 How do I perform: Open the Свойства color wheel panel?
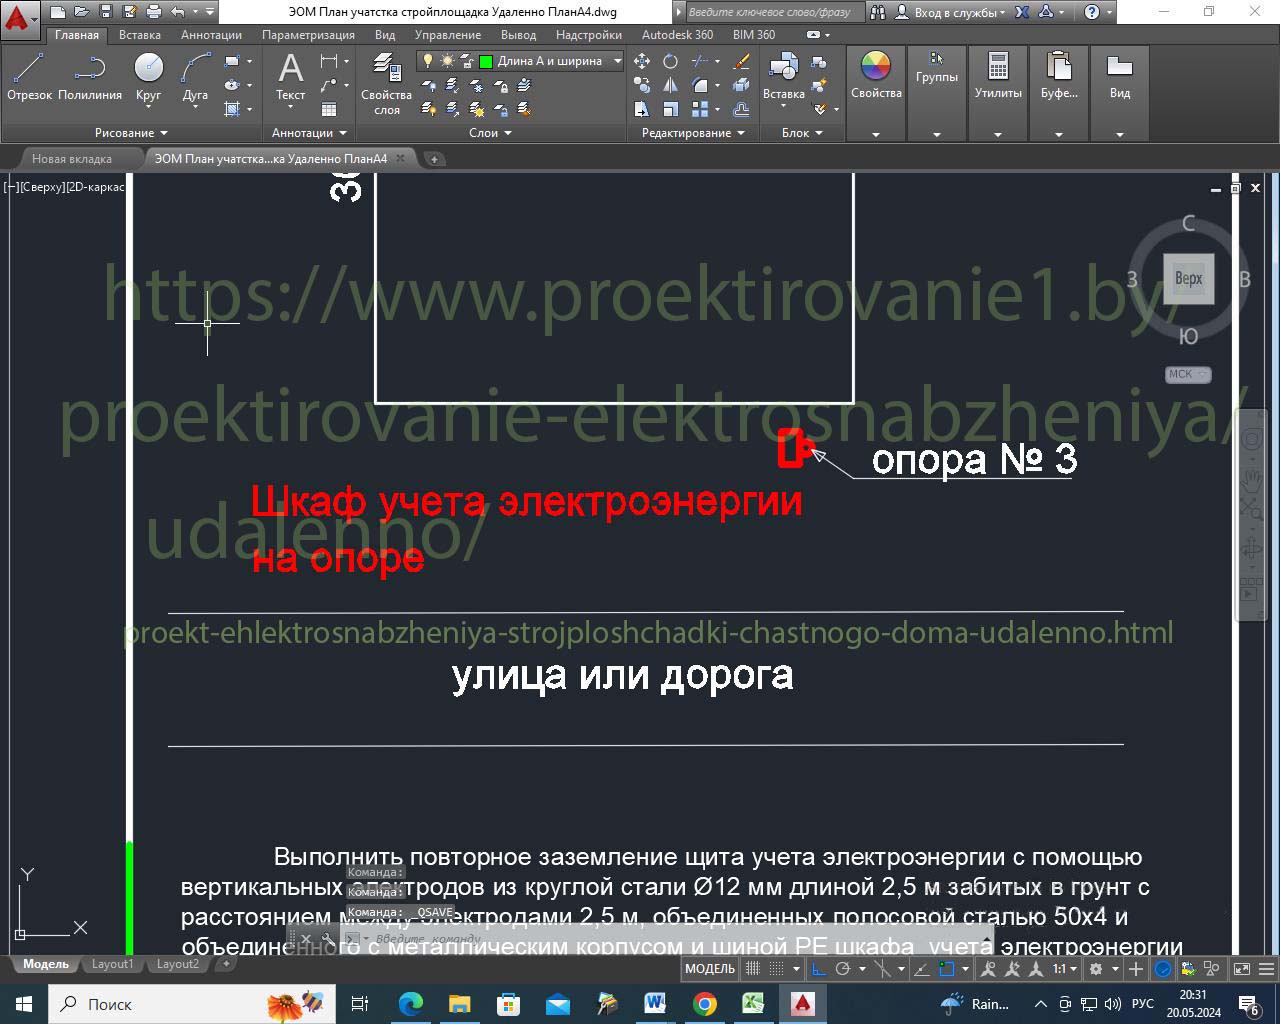[x=875, y=76]
